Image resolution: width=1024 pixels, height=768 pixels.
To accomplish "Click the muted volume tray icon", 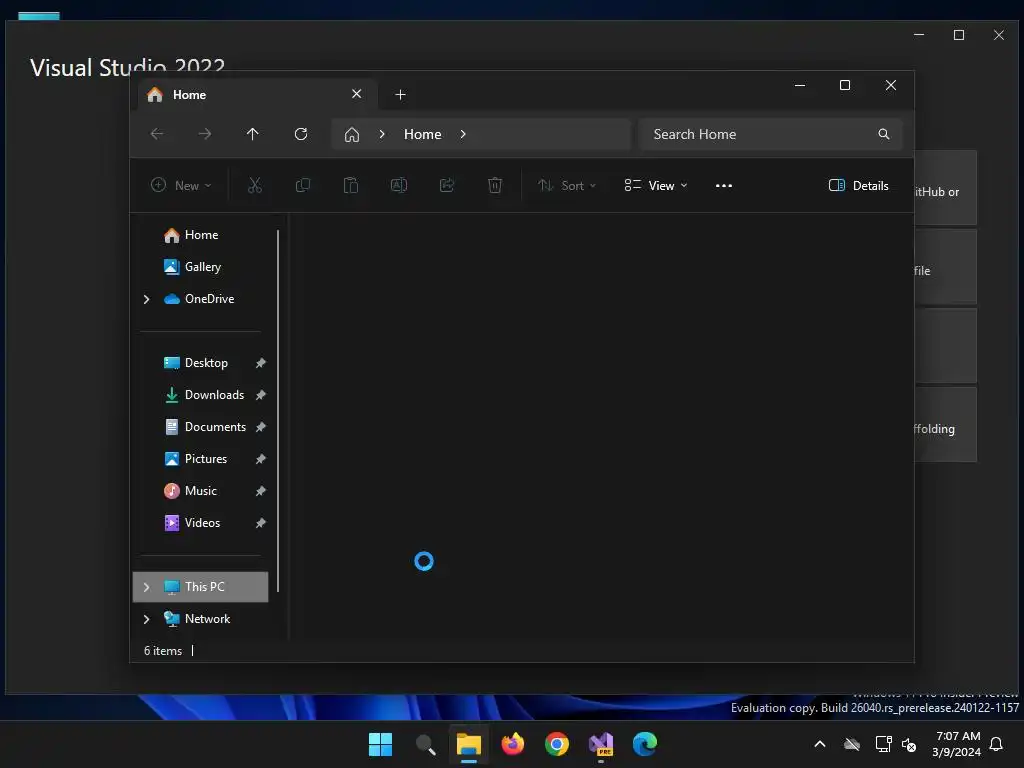I will coord(908,744).
